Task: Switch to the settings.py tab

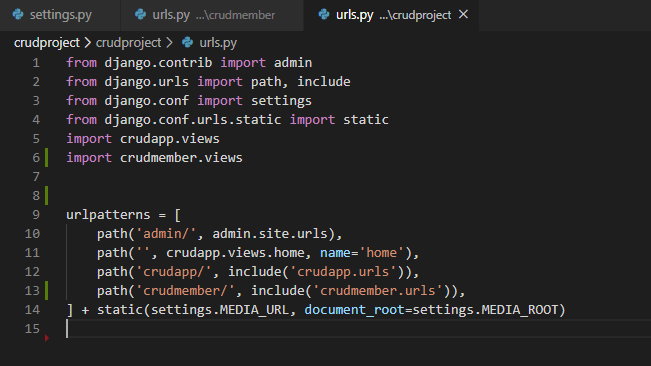Action: [60, 15]
